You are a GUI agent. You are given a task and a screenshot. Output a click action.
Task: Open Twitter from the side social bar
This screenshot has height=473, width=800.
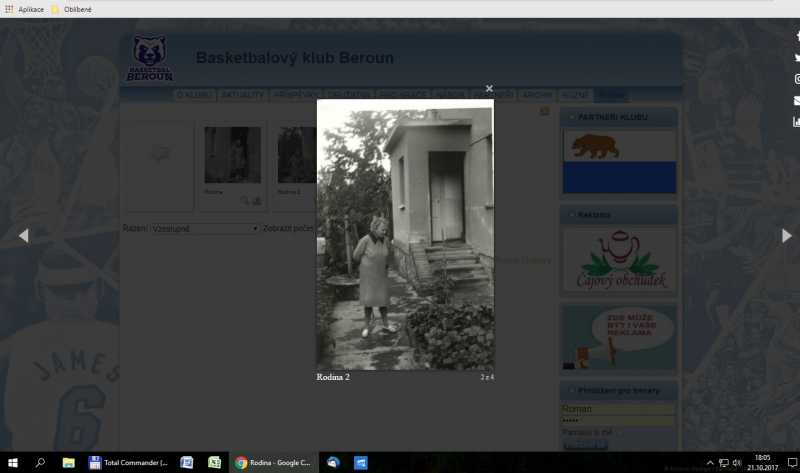point(797,58)
